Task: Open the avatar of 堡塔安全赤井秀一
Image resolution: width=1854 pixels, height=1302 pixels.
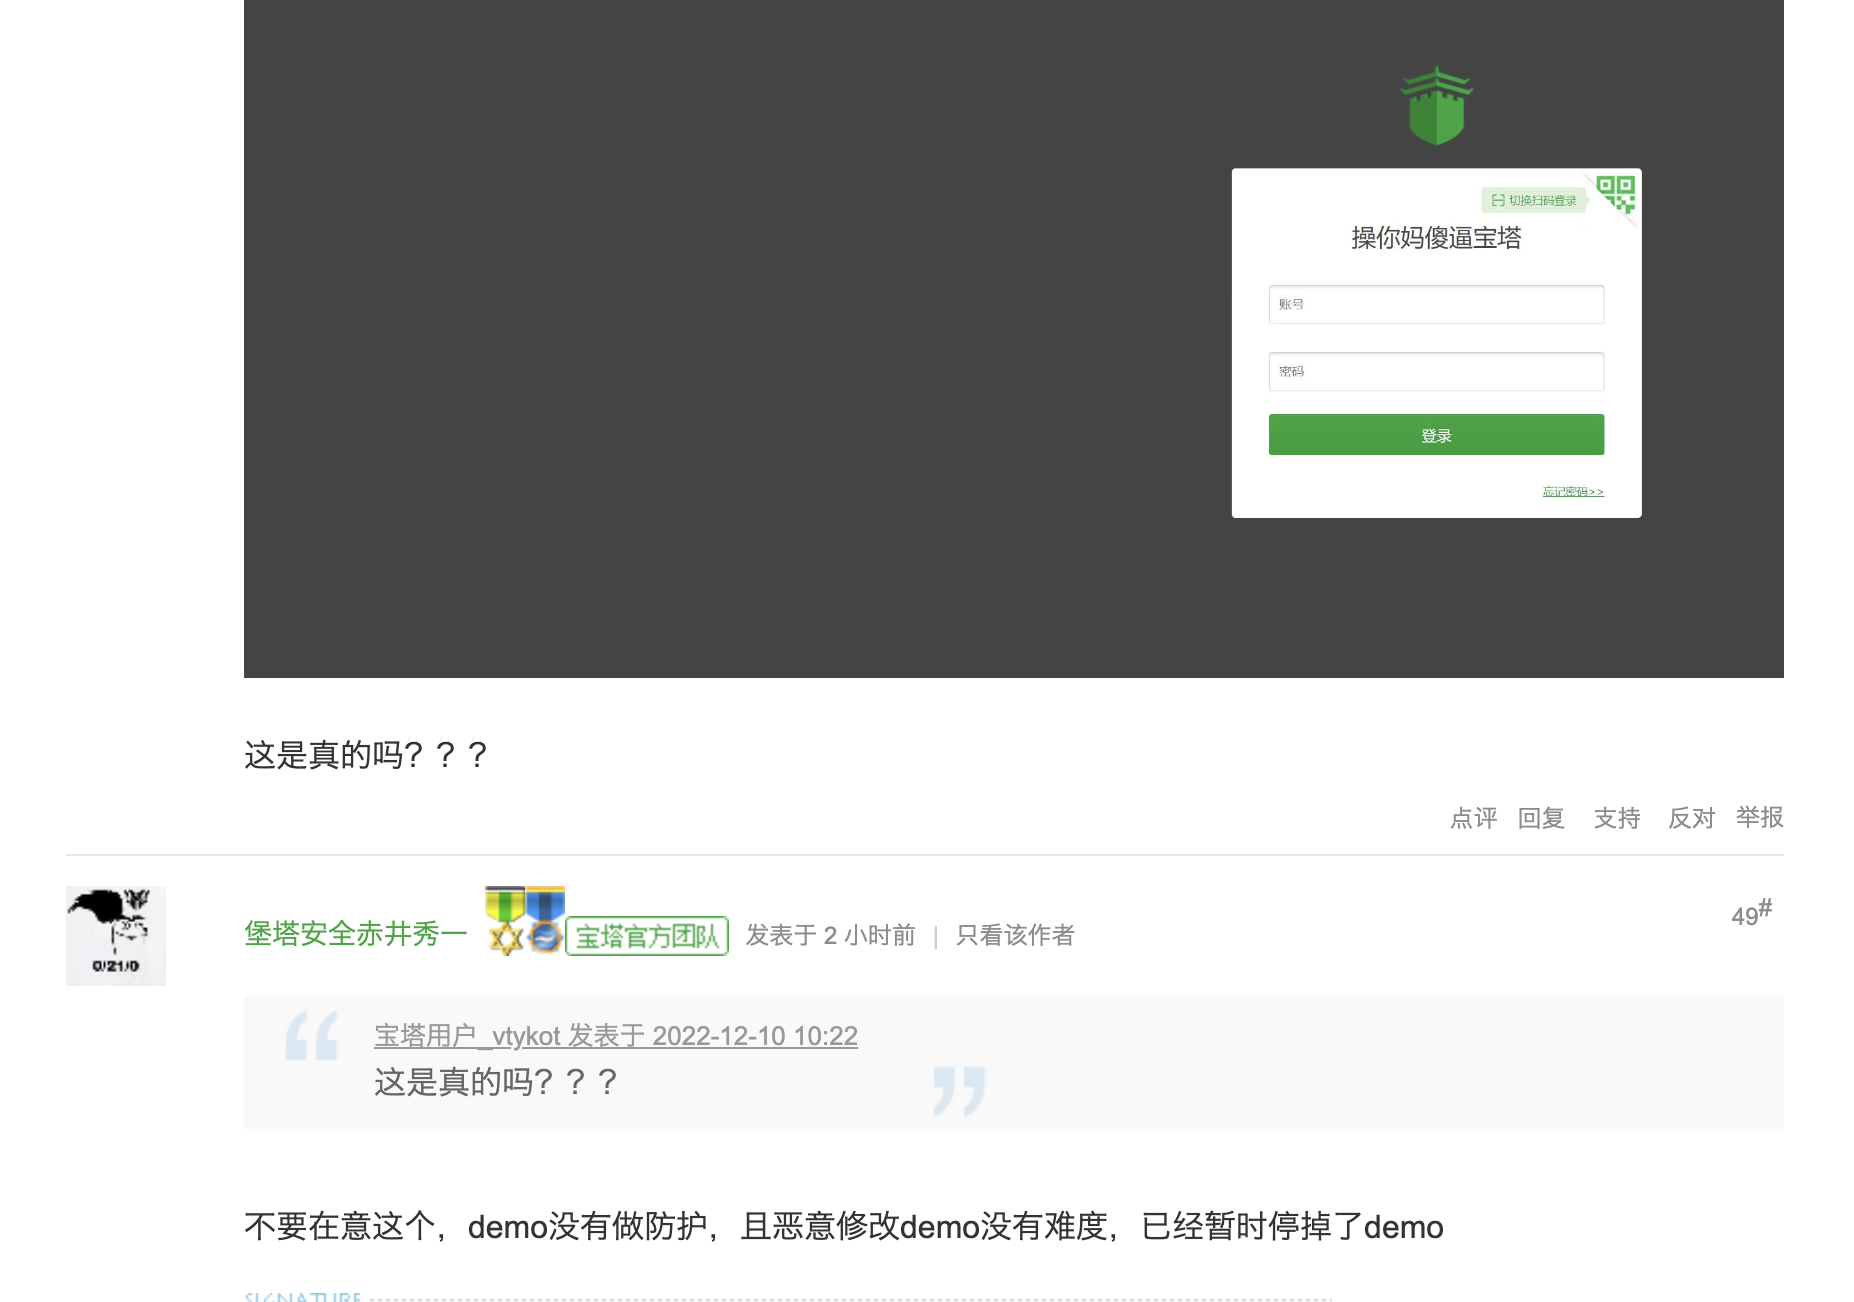Action: 116,935
